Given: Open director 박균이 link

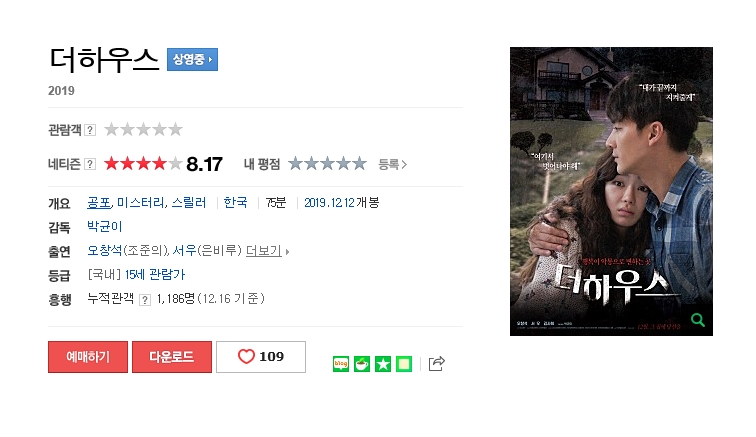Looking at the screenshot, I should [x=105, y=226].
